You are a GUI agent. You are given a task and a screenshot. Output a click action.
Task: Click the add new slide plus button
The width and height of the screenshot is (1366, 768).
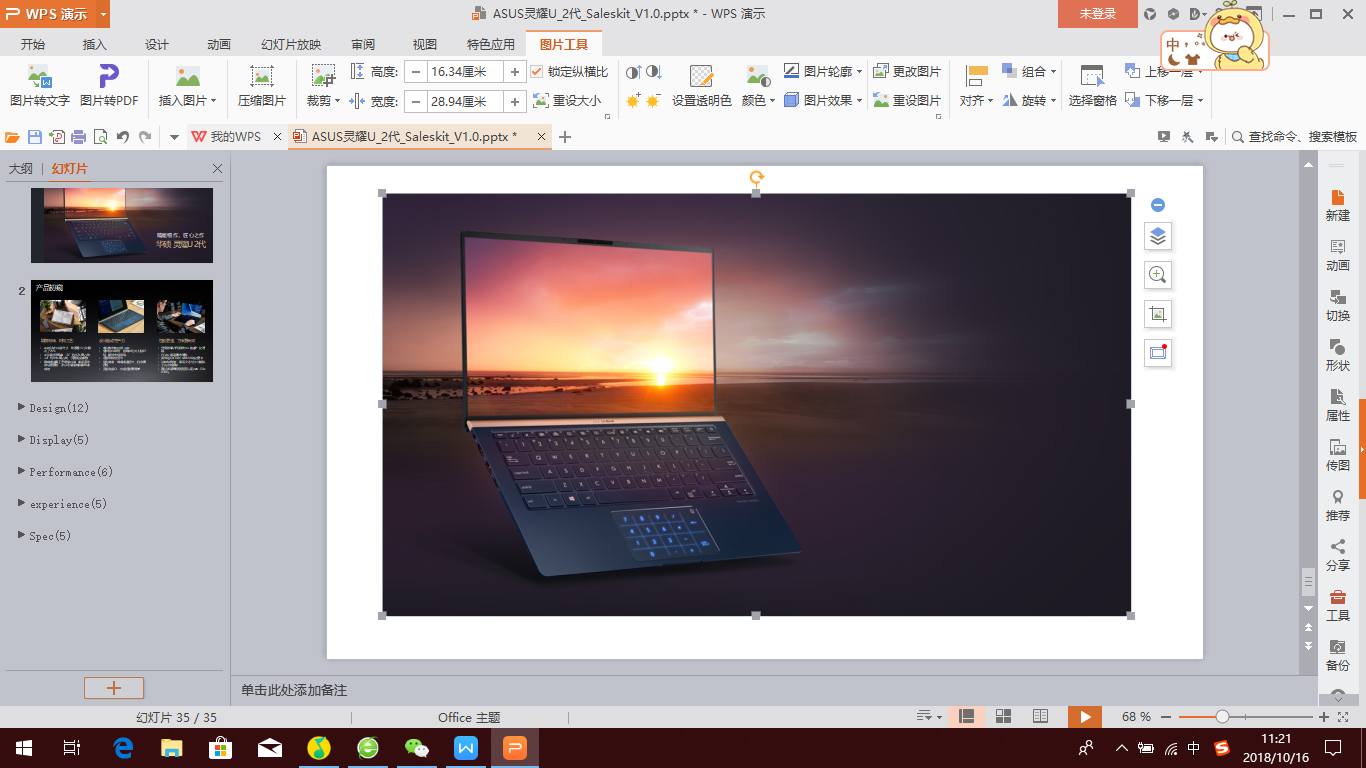coord(114,688)
